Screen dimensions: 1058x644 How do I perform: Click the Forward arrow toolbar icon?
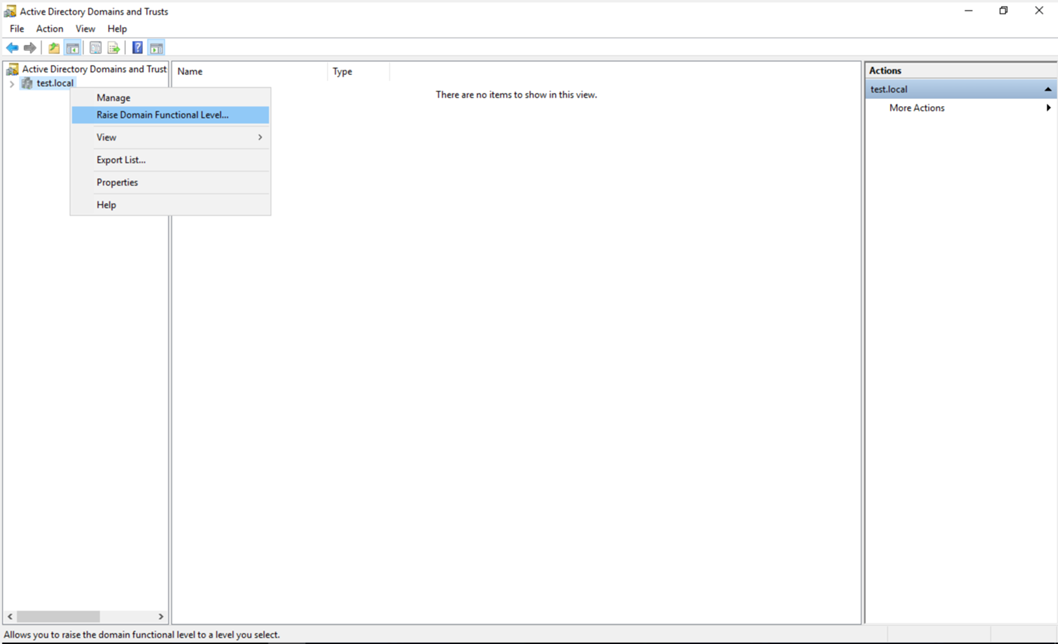pos(30,48)
